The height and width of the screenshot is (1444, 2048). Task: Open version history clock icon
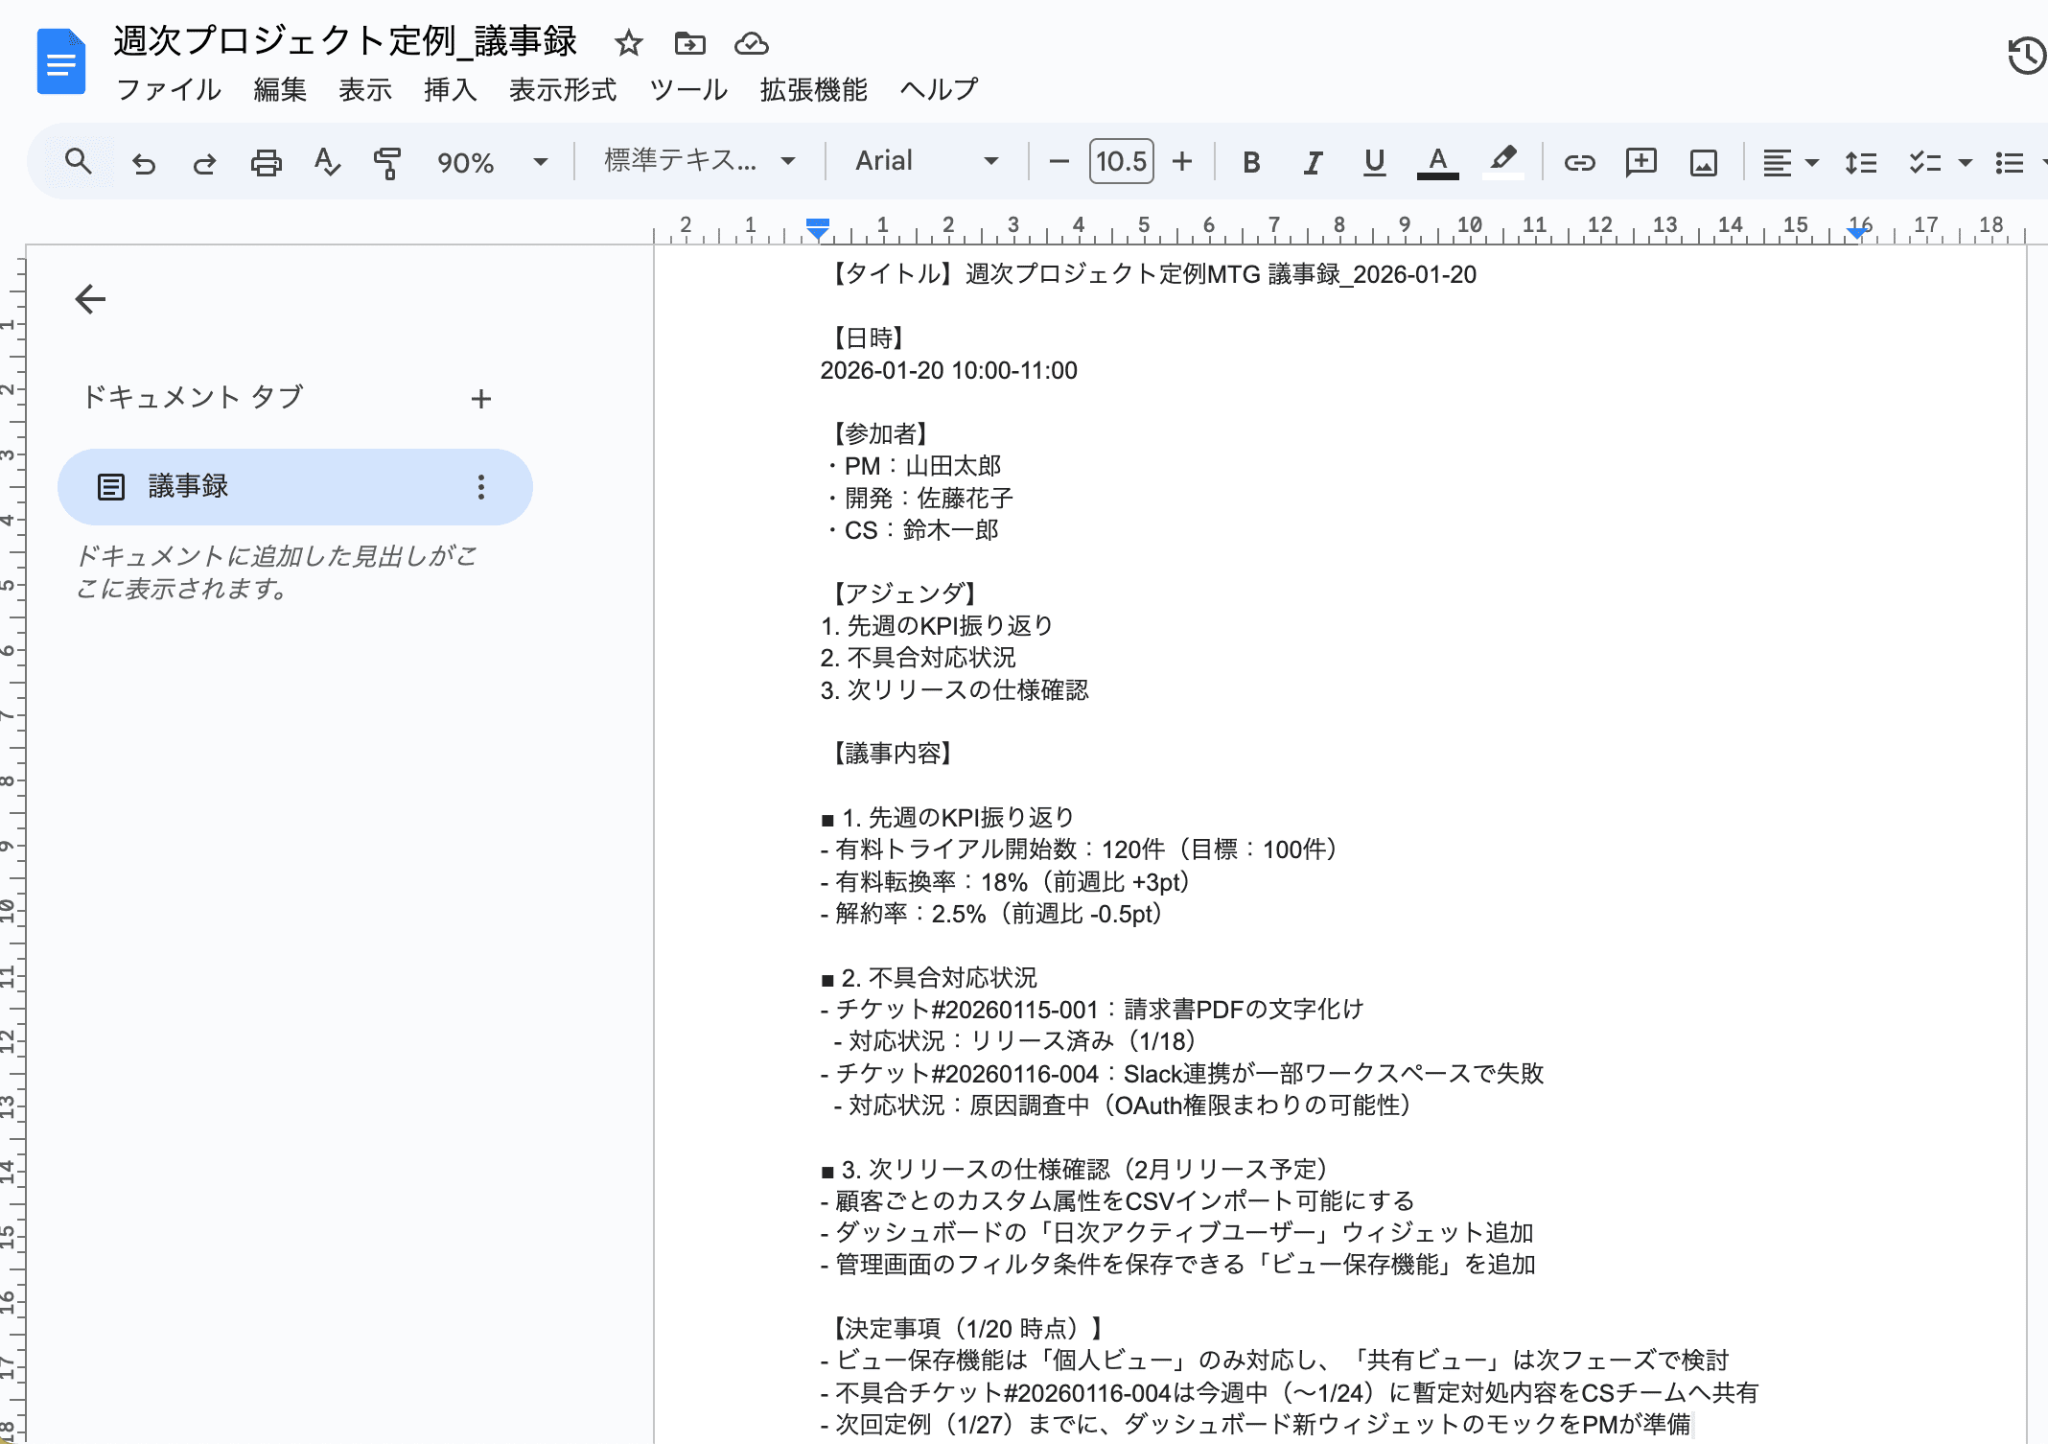point(2026,55)
